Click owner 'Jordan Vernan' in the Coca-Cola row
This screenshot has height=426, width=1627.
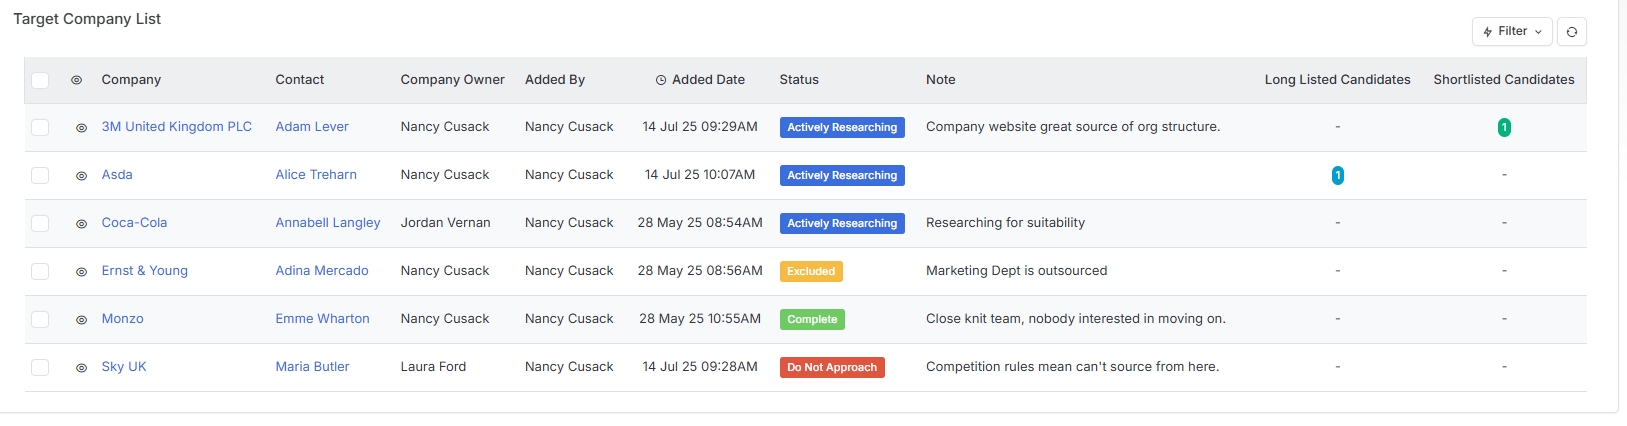coord(445,223)
